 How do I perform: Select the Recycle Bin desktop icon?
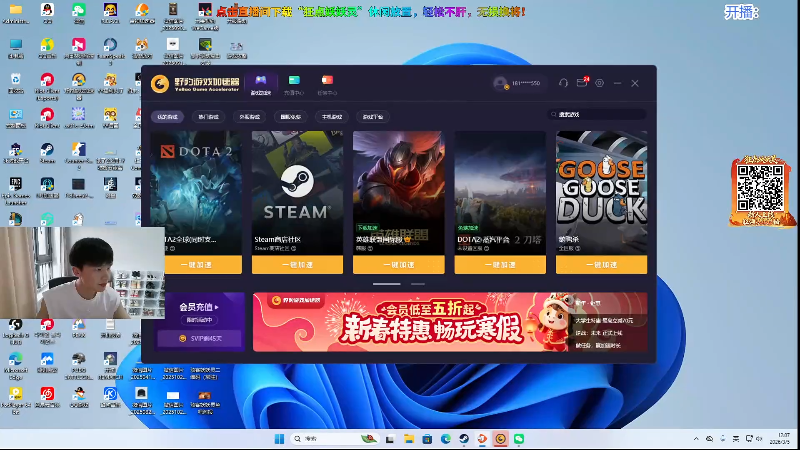(x=16, y=83)
